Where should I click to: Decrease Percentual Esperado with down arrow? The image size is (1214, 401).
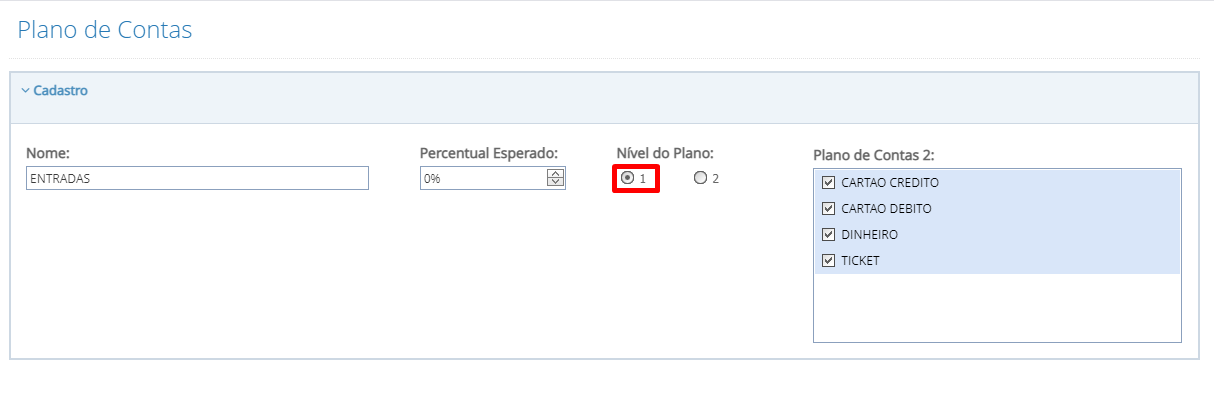pyautogui.click(x=555, y=183)
